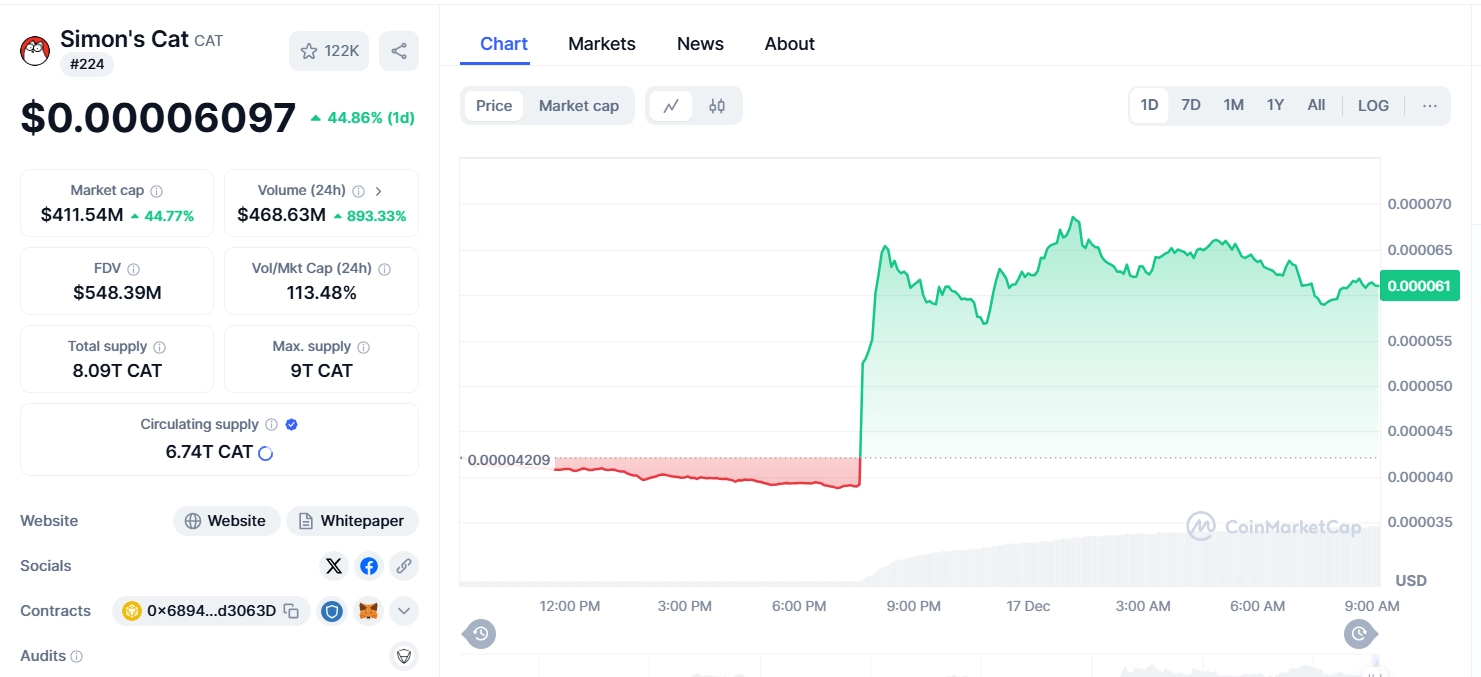Switch to the Chart tab
Viewport: 1481px width, 677px height.
504,44
